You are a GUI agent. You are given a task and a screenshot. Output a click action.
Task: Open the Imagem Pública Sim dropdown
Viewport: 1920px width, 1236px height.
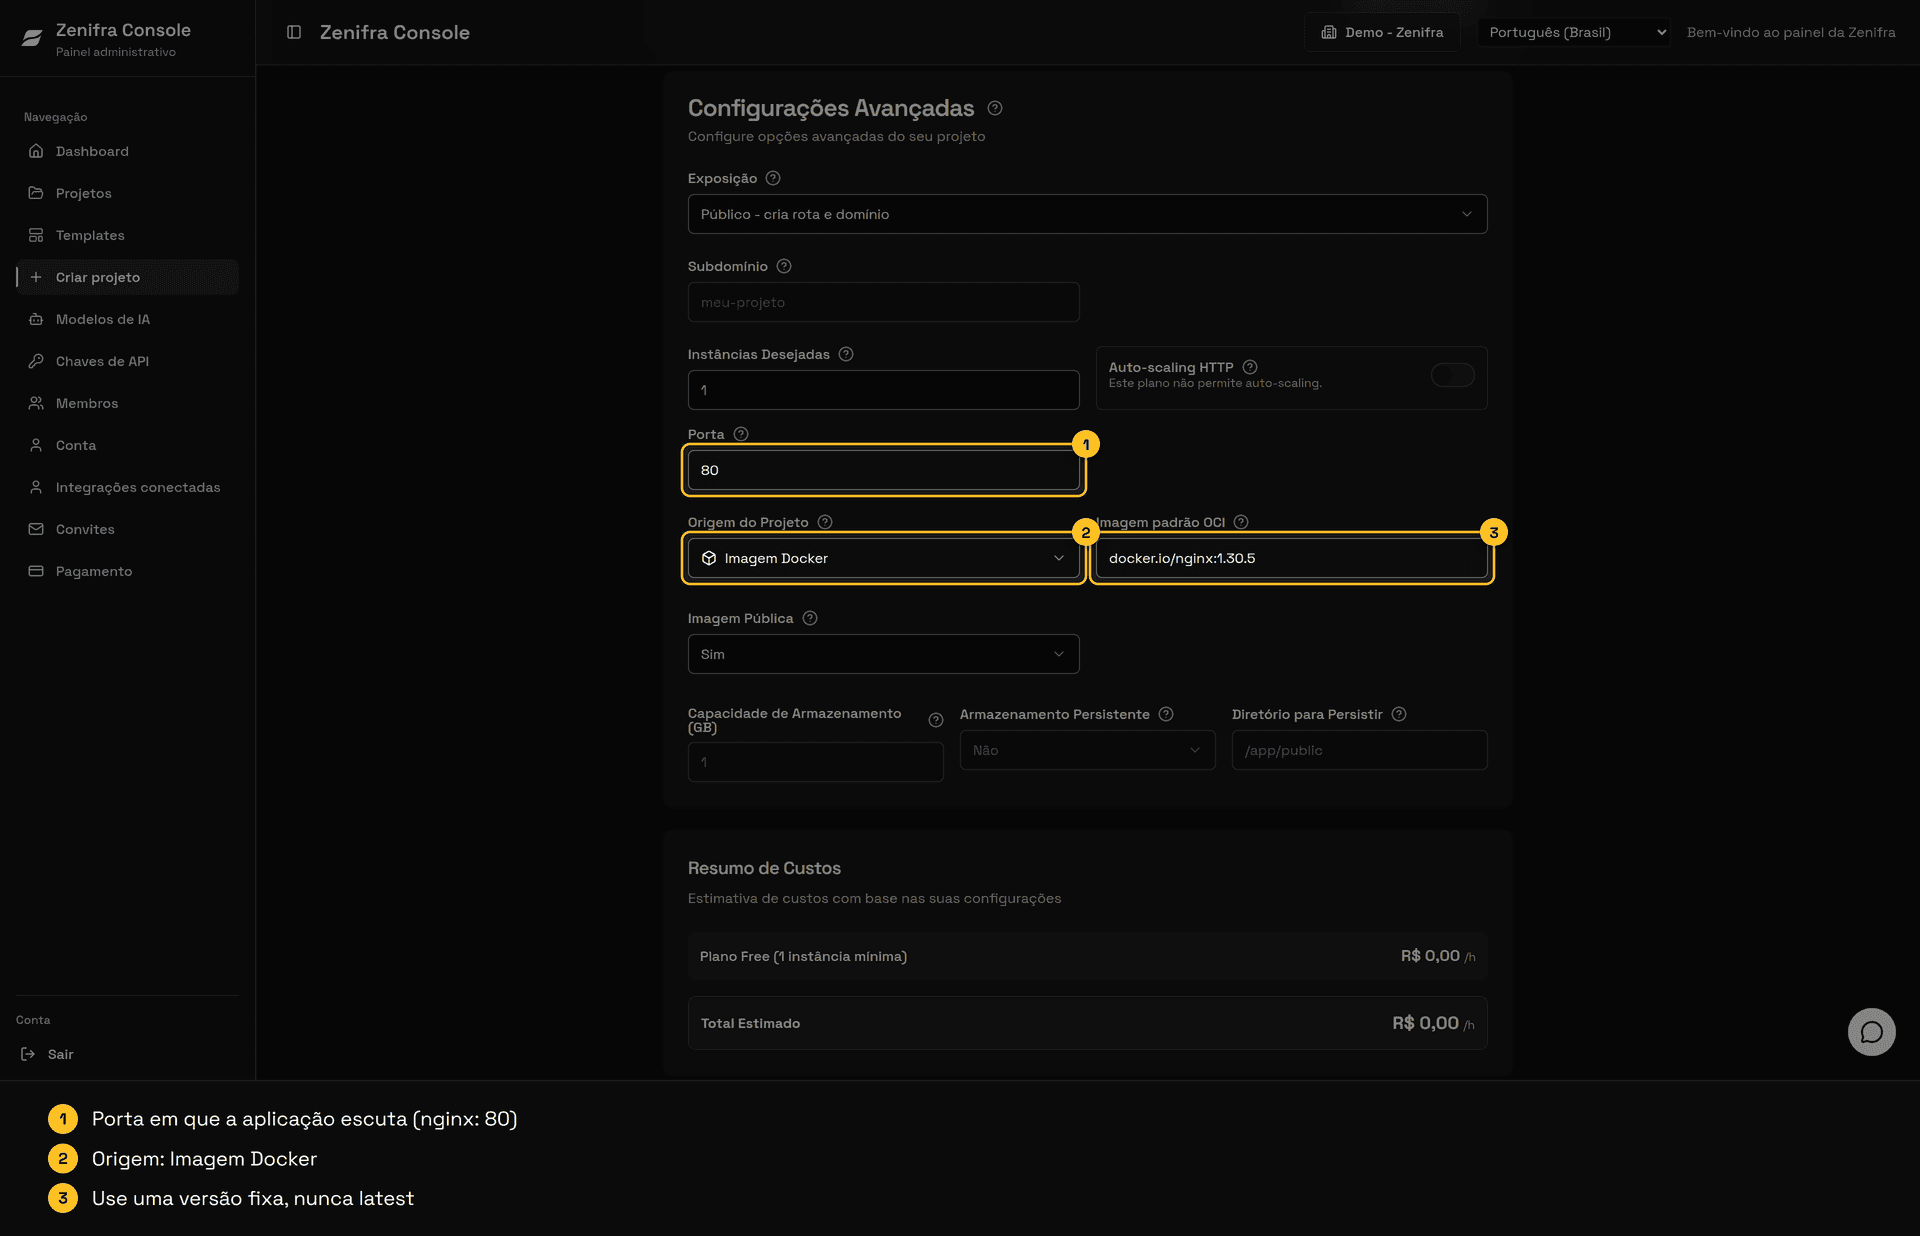pyautogui.click(x=883, y=654)
